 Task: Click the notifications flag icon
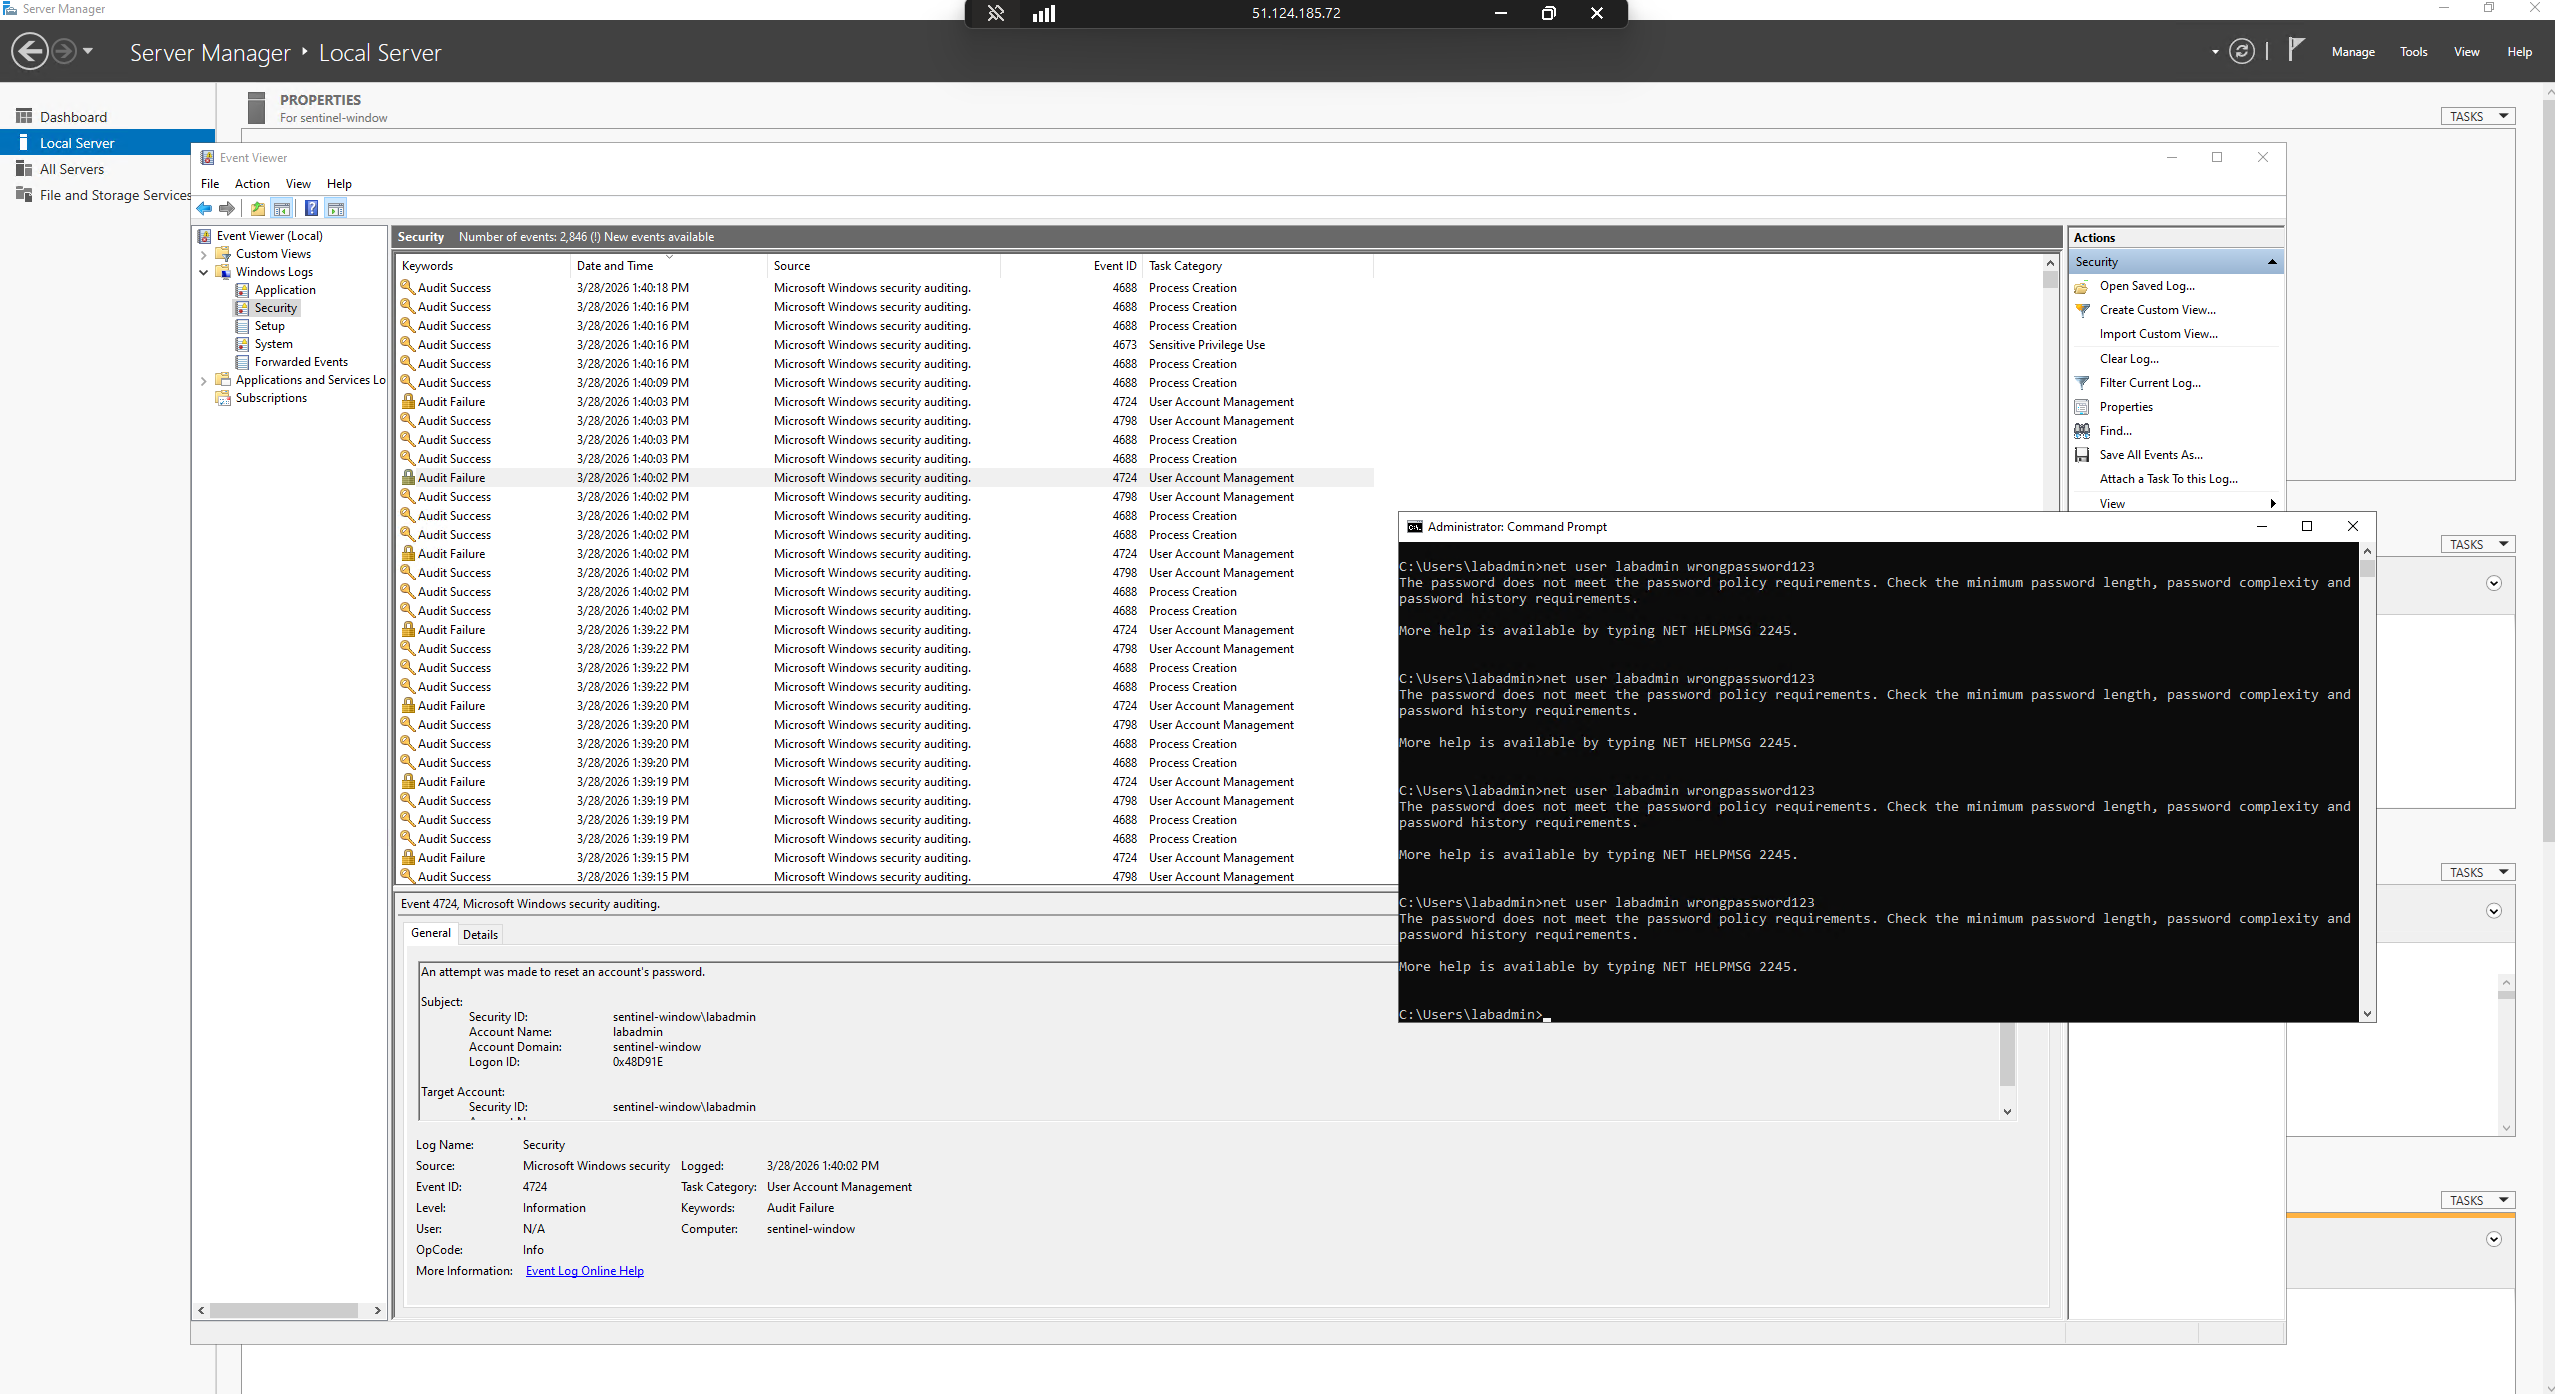point(2296,49)
